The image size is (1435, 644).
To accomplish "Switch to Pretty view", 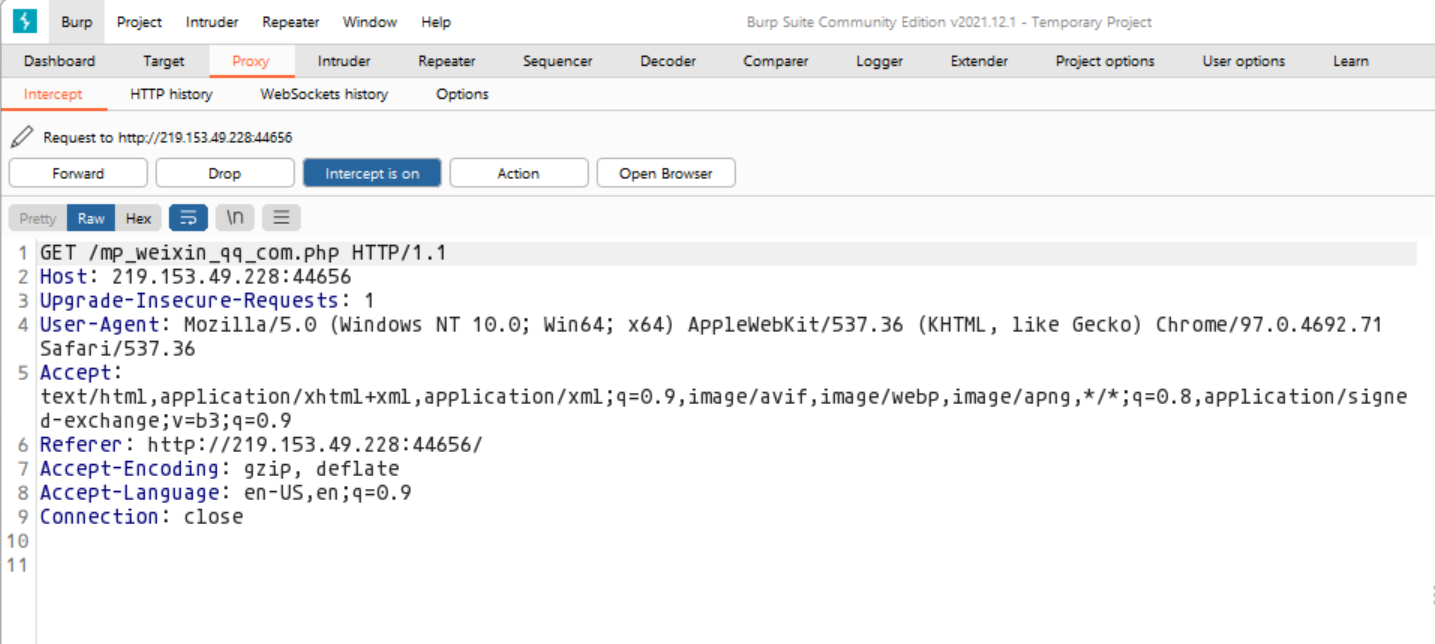I will click(38, 218).
